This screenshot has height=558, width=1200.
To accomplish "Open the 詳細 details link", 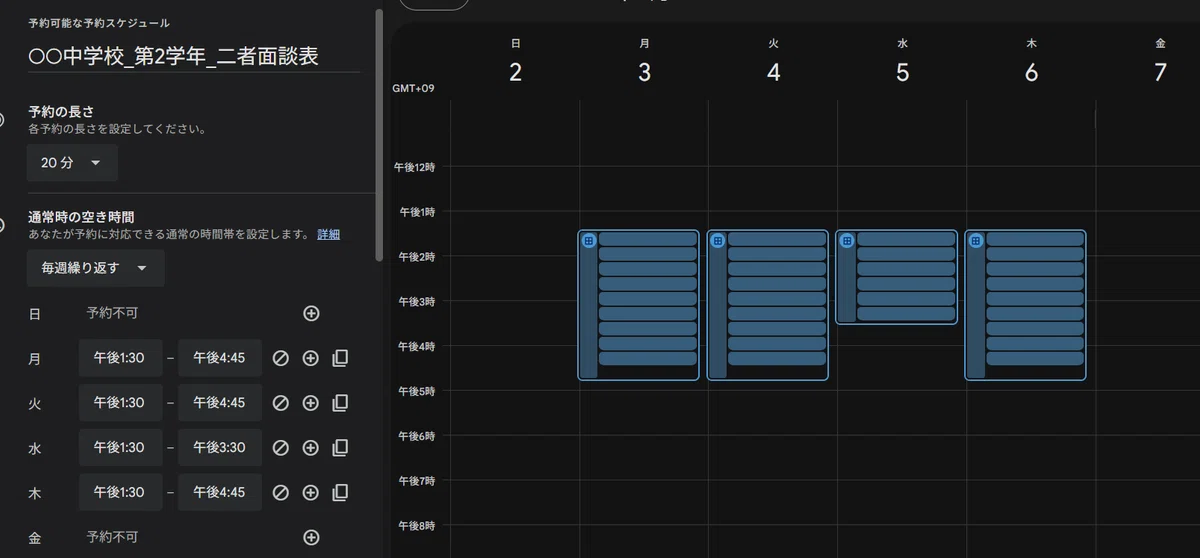I will click(328, 234).
